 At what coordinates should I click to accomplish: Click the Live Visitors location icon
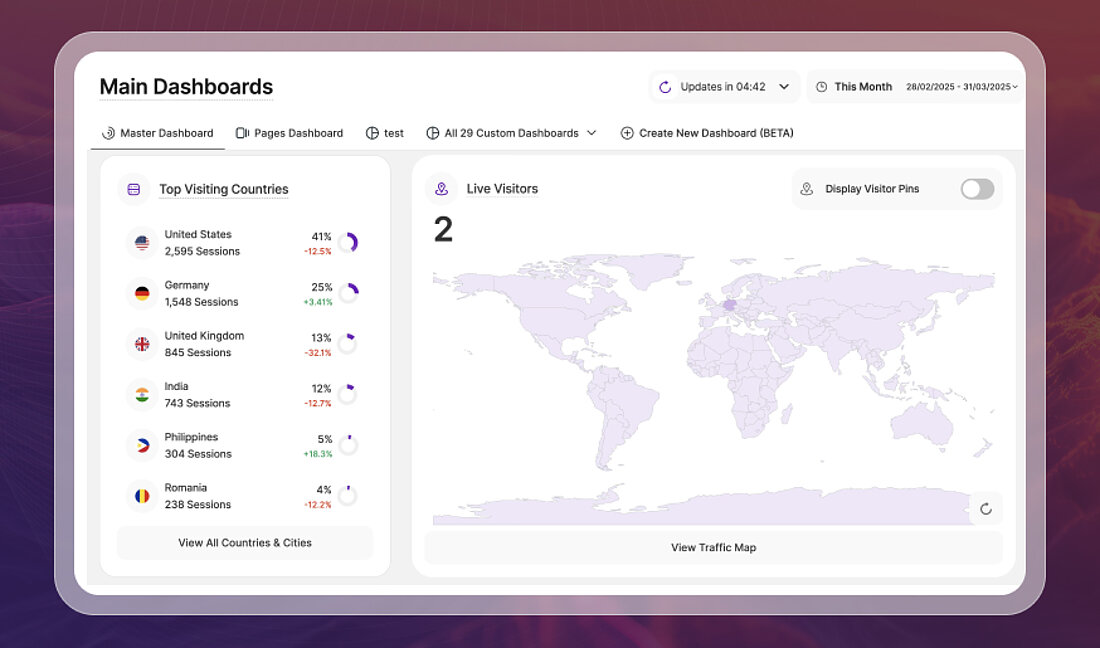(x=441, y=189)
